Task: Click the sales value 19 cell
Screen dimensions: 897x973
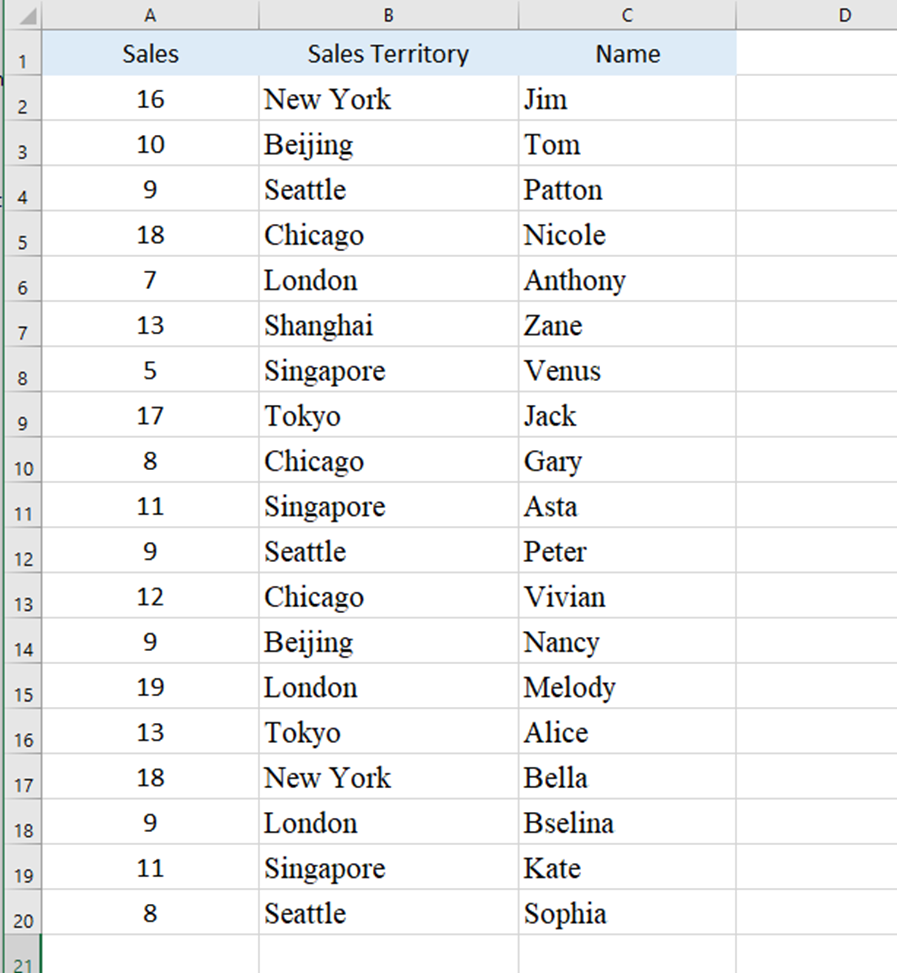Action: [150, 686]
